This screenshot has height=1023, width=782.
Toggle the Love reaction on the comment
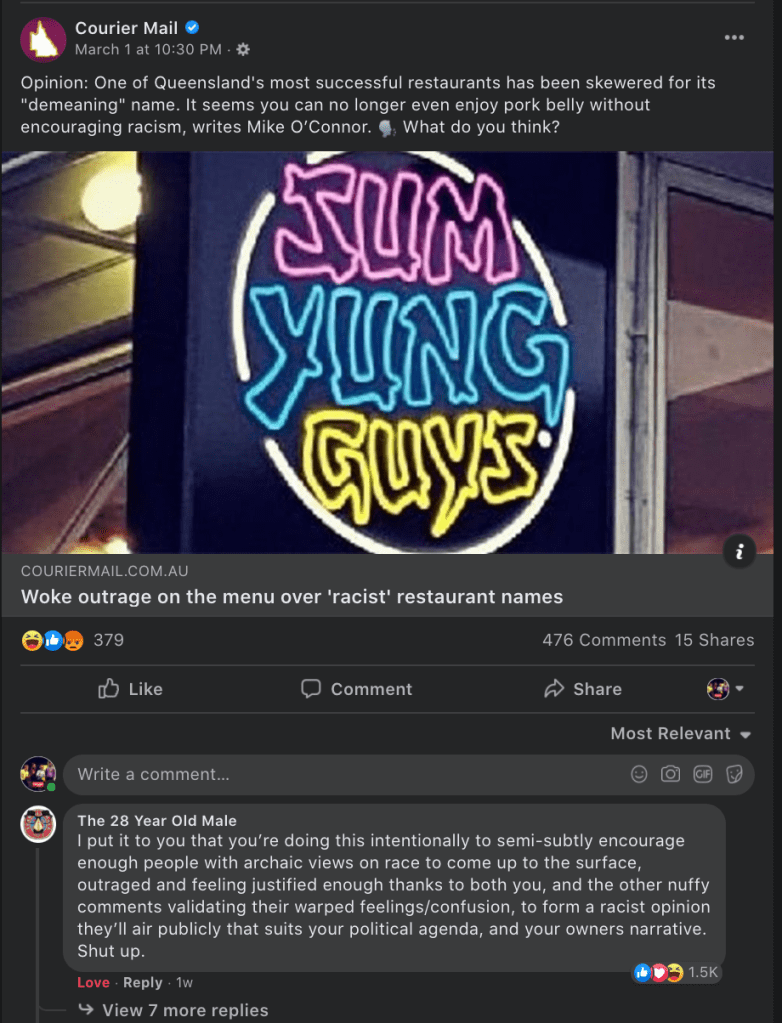click(93, 983)
